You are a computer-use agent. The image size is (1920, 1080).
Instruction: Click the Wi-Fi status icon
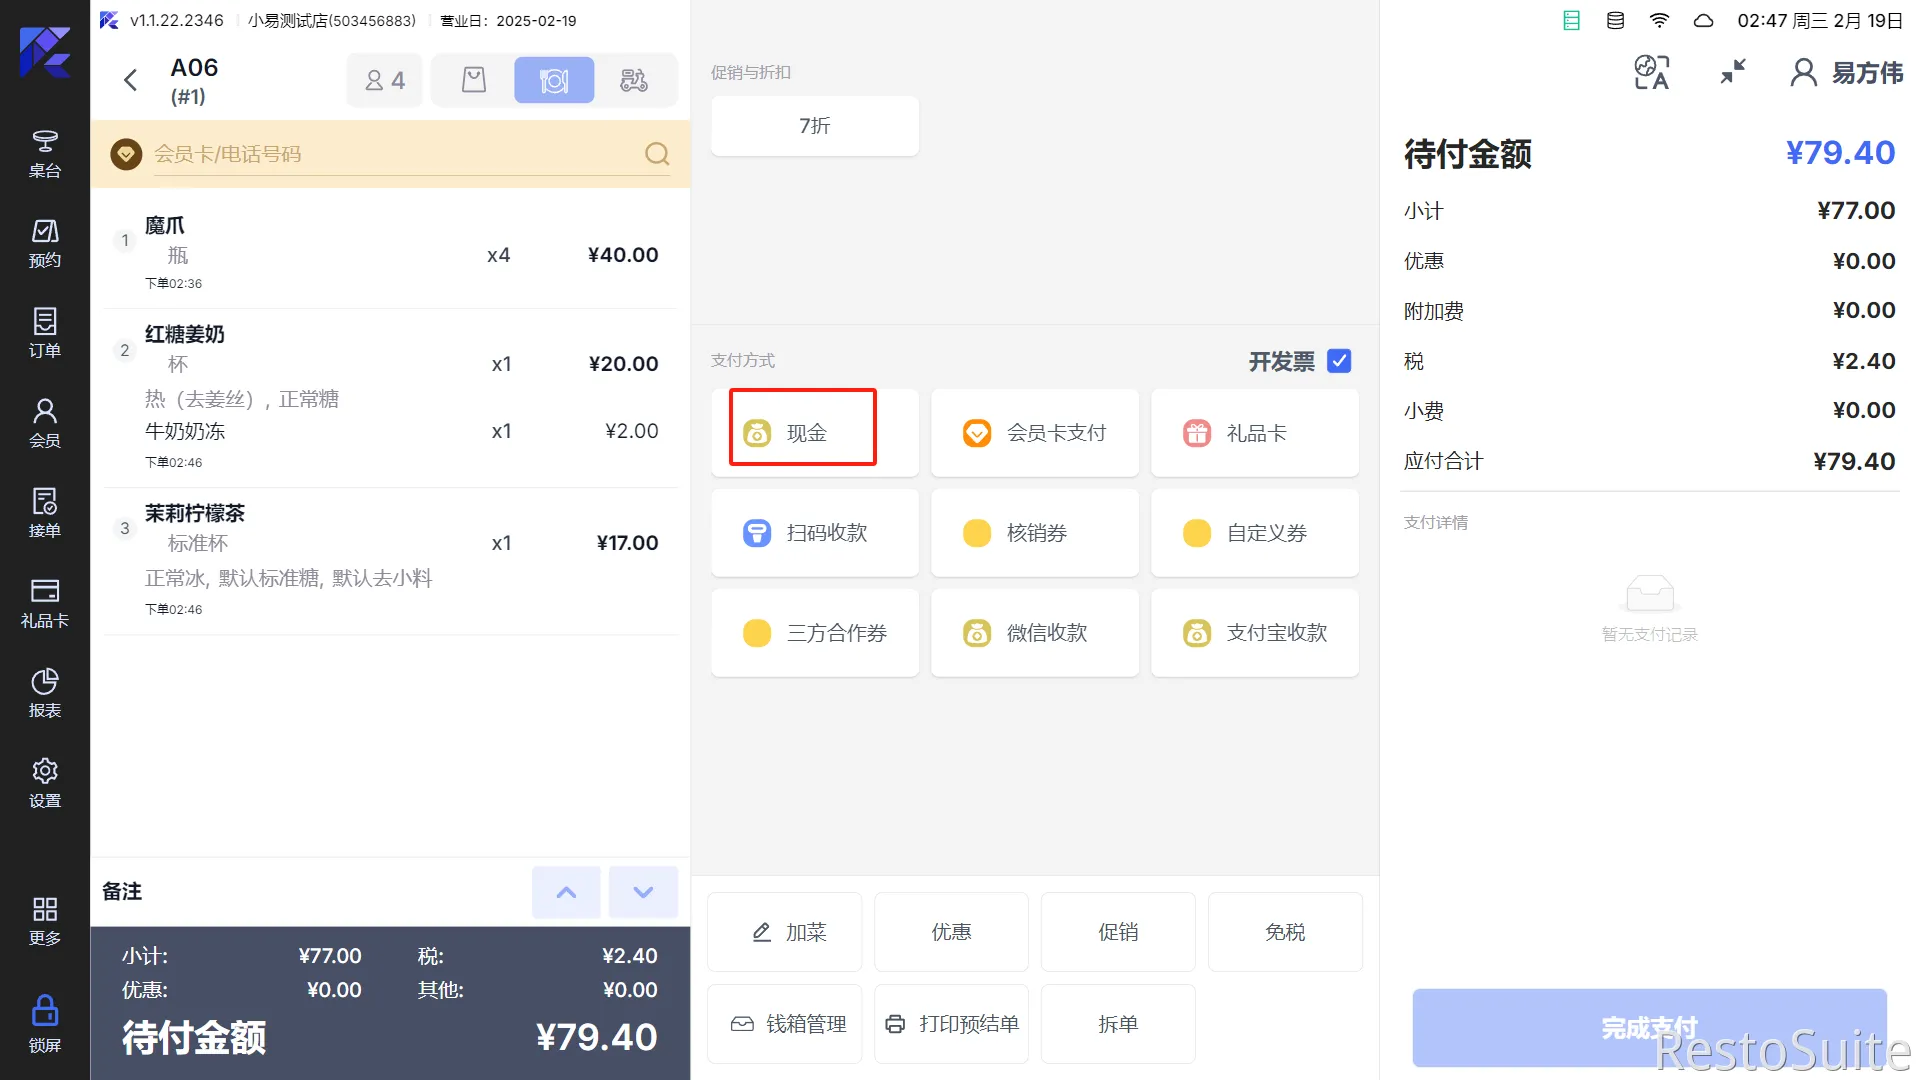[1659, 21]
